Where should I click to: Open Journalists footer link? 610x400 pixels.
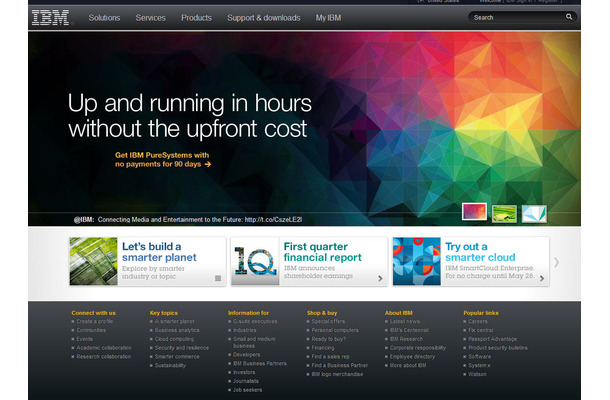pos(246,381)
